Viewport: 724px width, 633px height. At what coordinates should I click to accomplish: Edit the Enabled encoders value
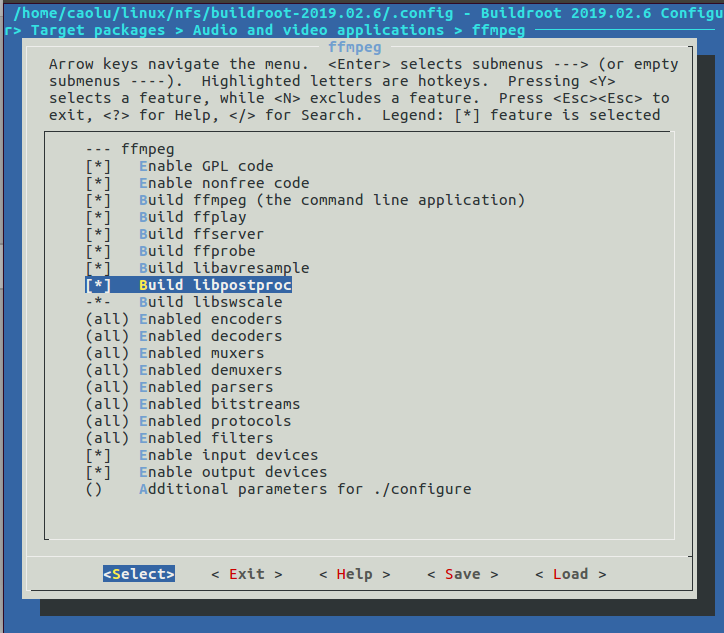click(184, 320)
